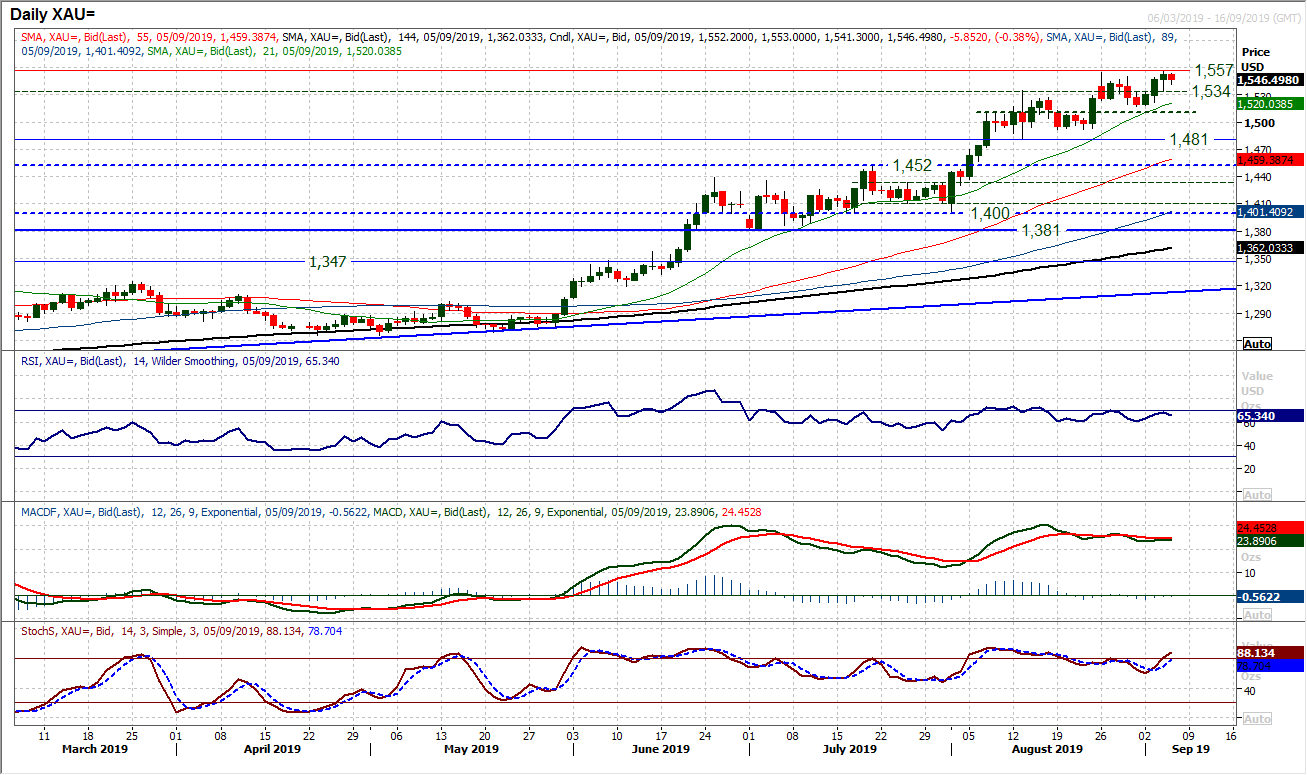This screenshot has height=775, width=1307.
Task: Click the 1,534 level annotation
Action: (x=1211, y=90)
